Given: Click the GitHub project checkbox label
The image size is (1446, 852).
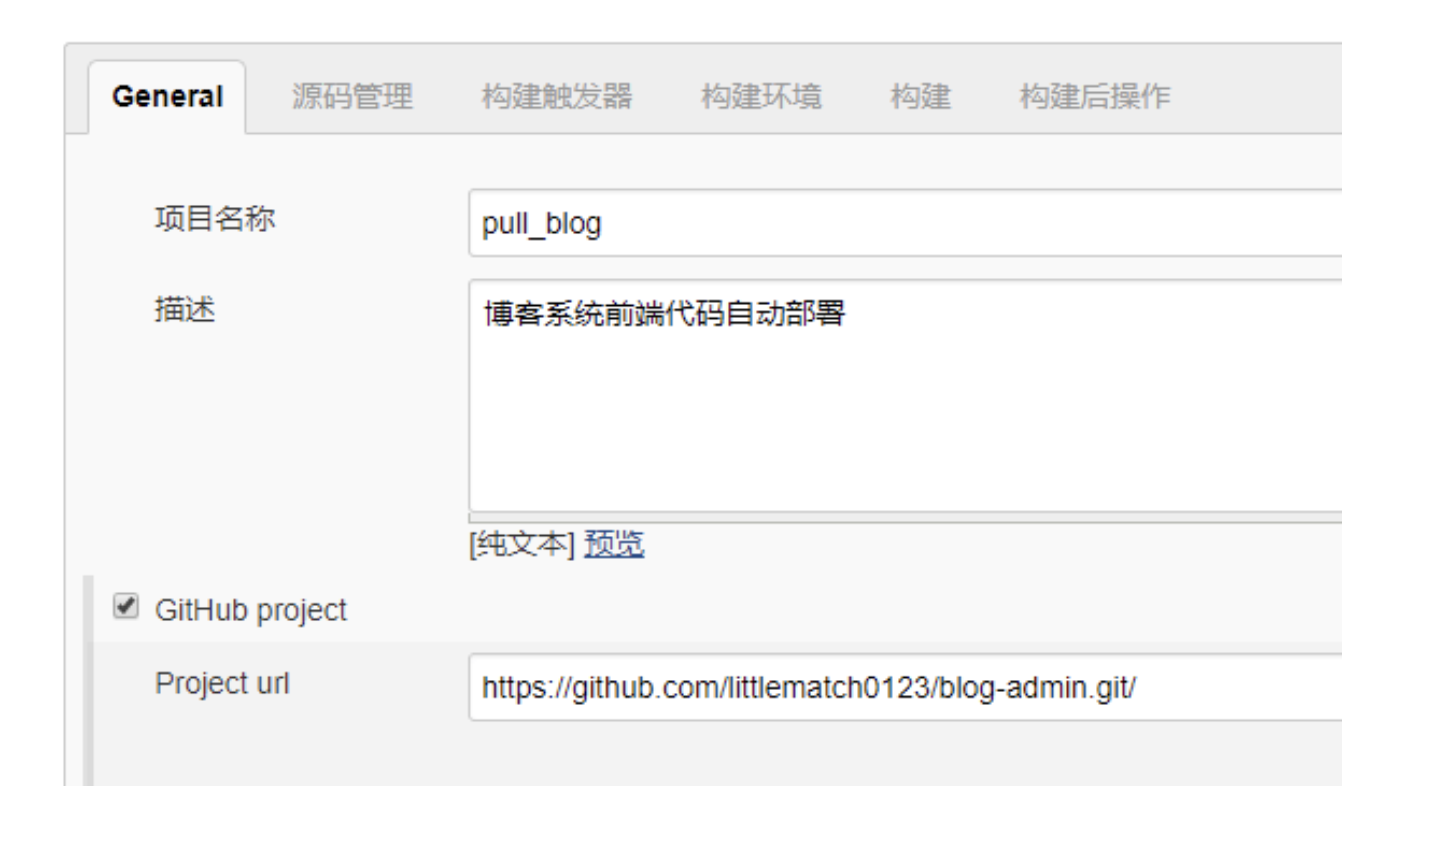Looking at the screenshot, I should tap(250, 610).
